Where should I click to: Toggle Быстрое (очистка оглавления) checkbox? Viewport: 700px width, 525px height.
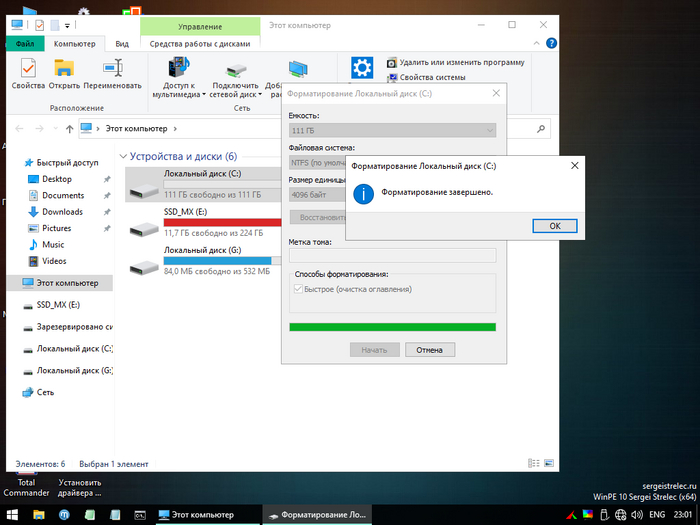pyautogui.click(x=298, y=289)
